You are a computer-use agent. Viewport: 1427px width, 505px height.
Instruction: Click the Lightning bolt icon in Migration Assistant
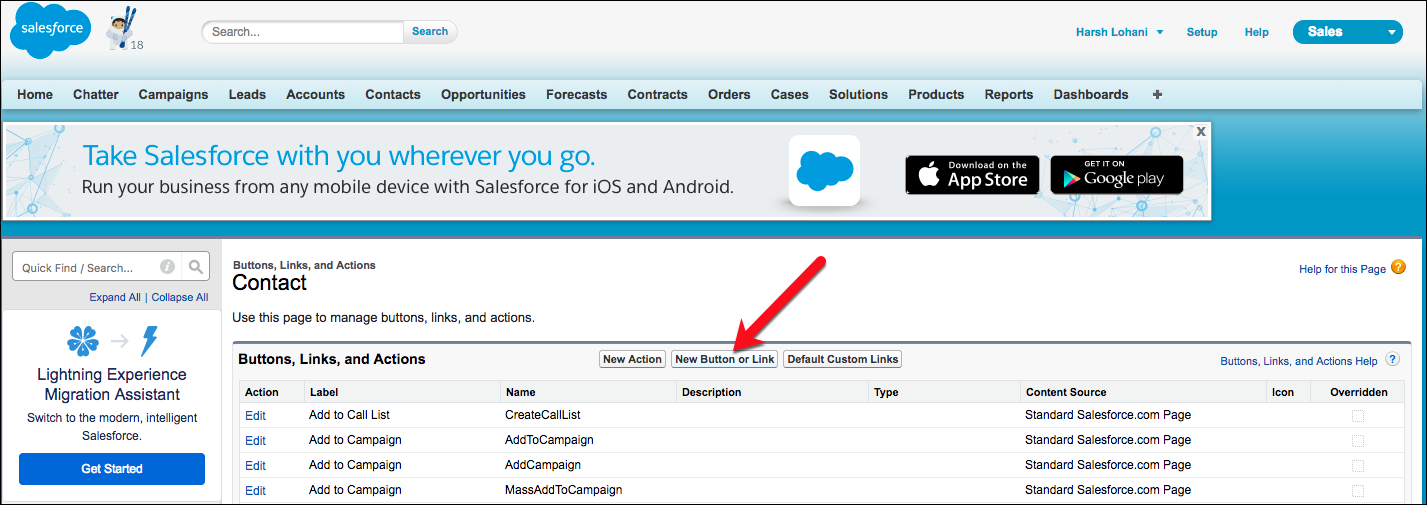point(149,341)
